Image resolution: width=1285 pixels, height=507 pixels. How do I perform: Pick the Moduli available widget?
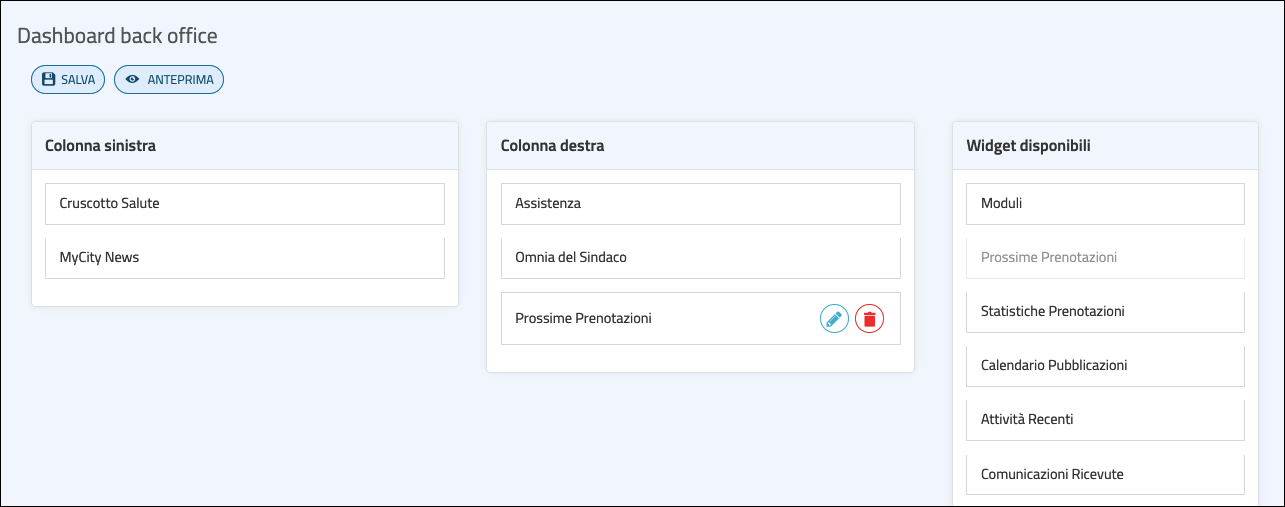pos(1105,203)
